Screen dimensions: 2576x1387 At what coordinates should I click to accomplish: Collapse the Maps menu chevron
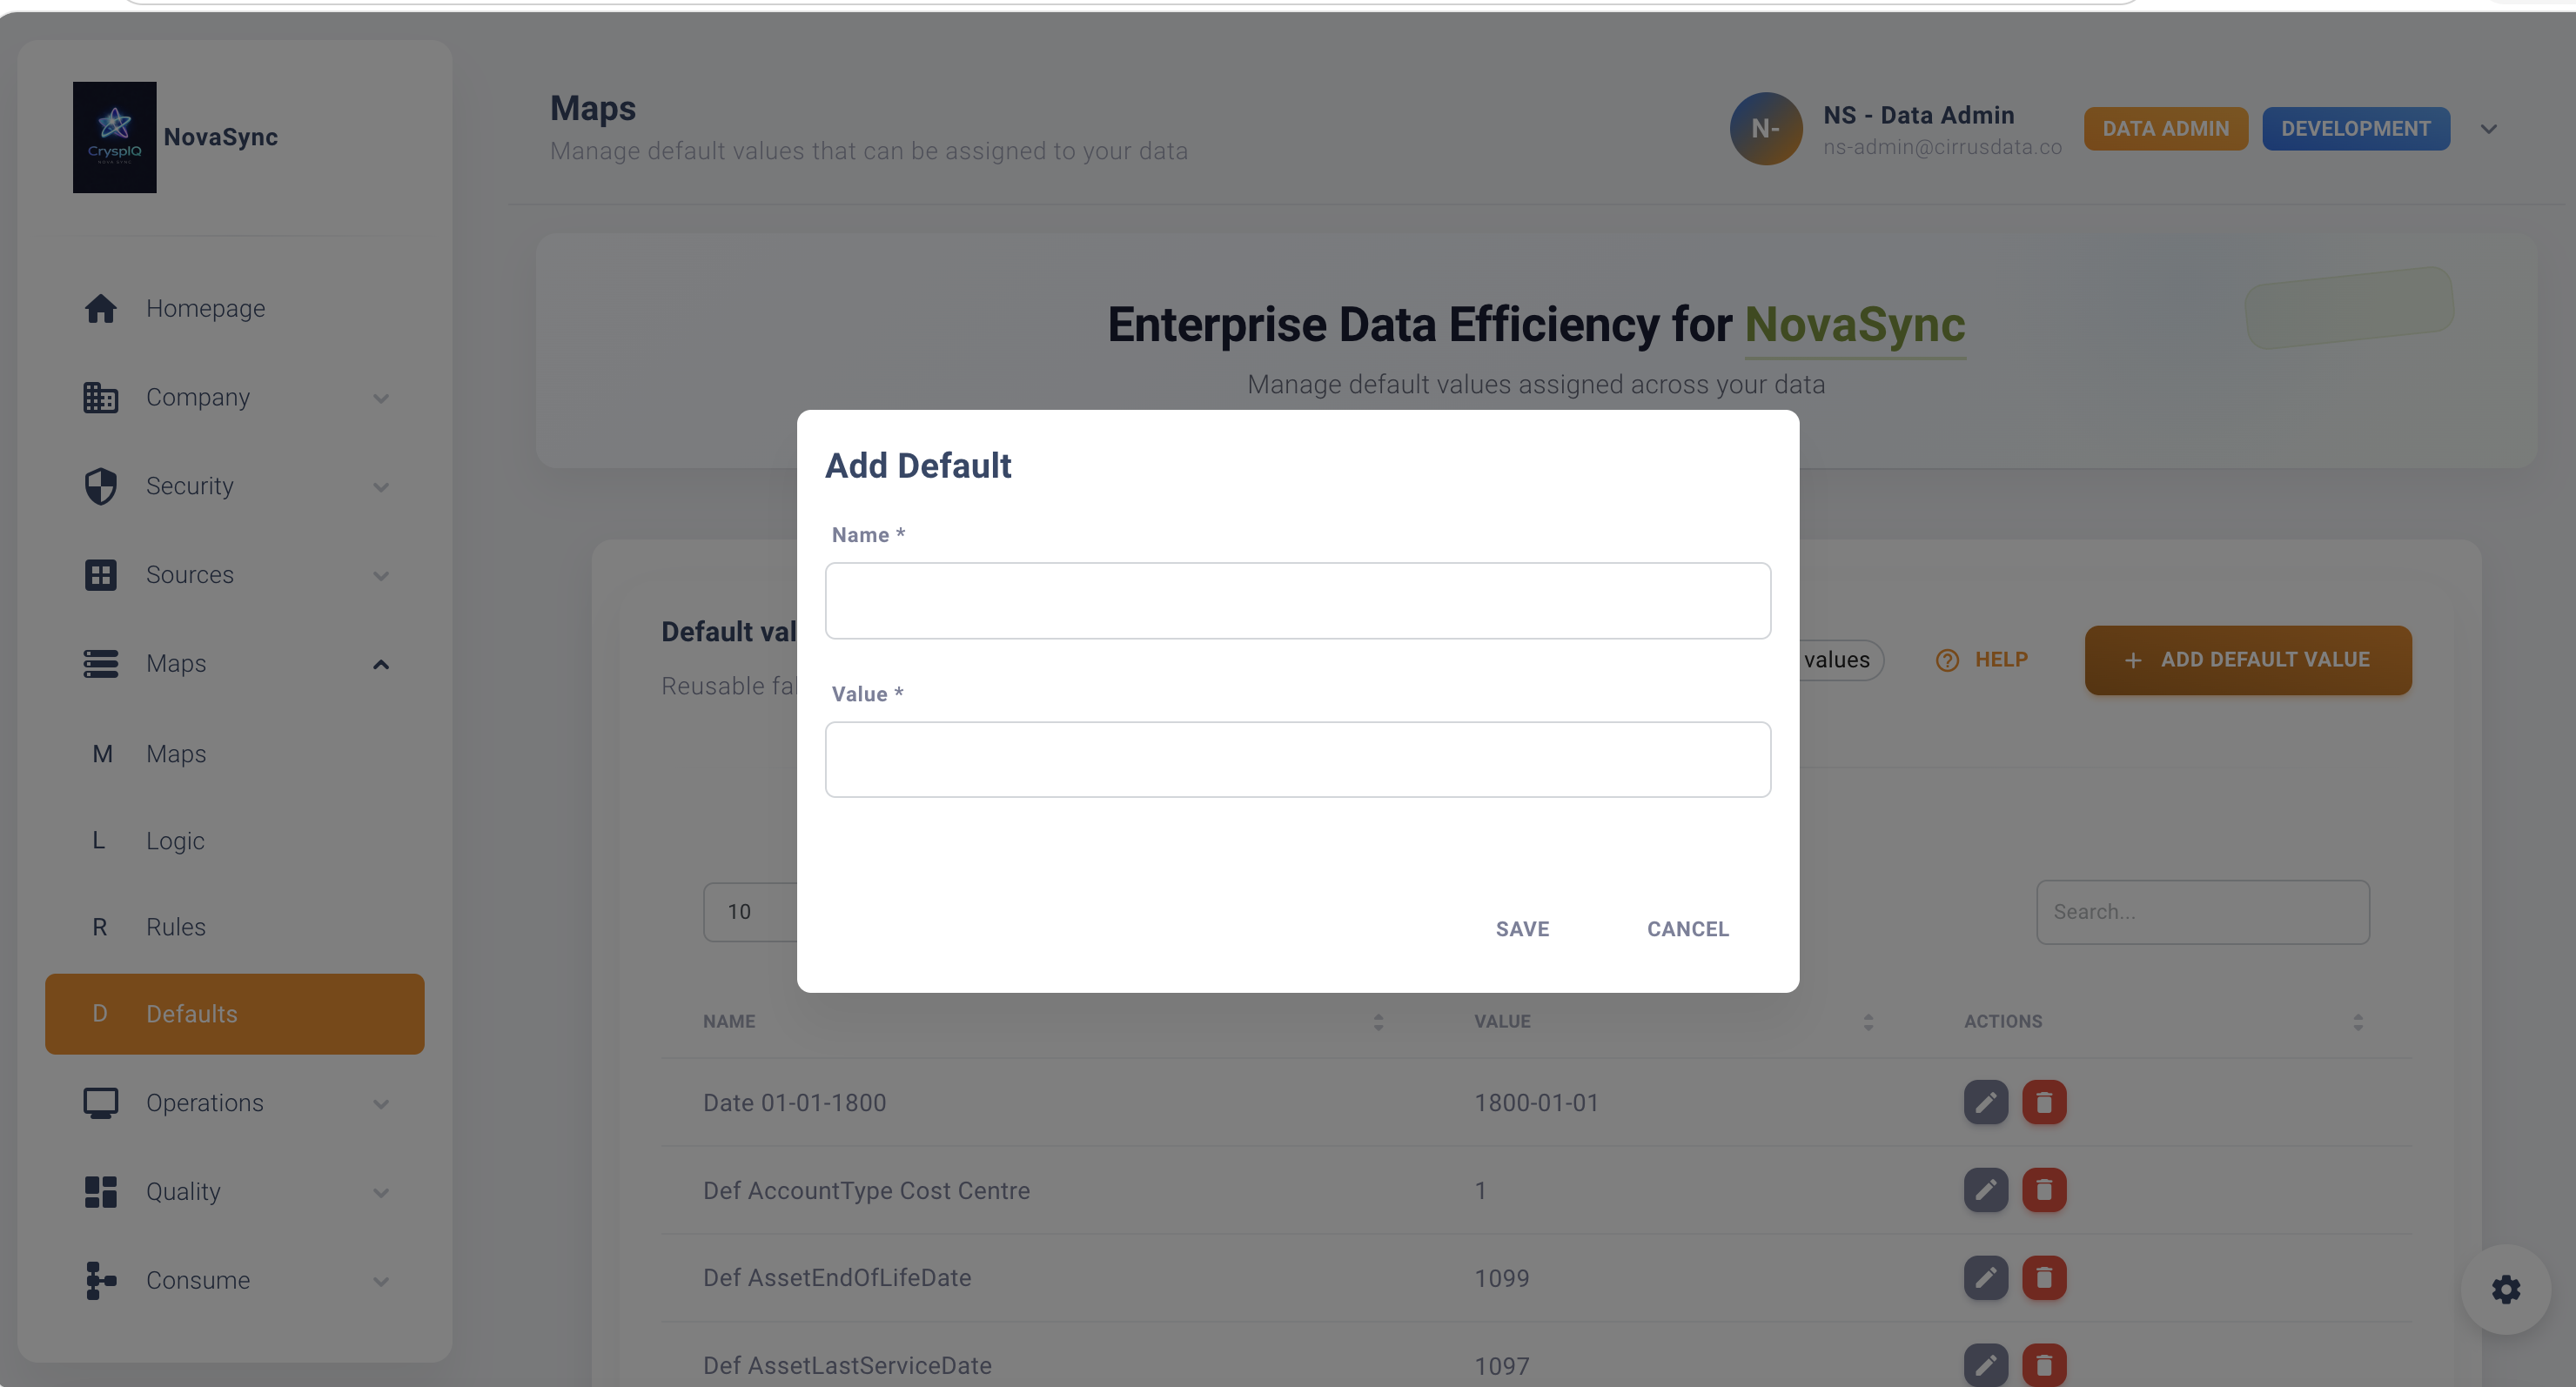[381, 665]
